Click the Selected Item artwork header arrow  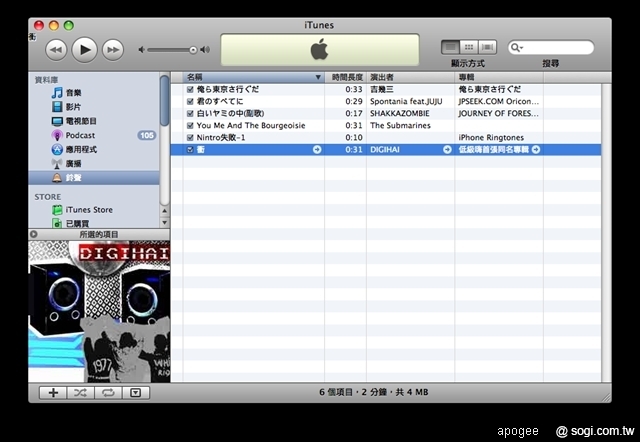coord(34,234)
